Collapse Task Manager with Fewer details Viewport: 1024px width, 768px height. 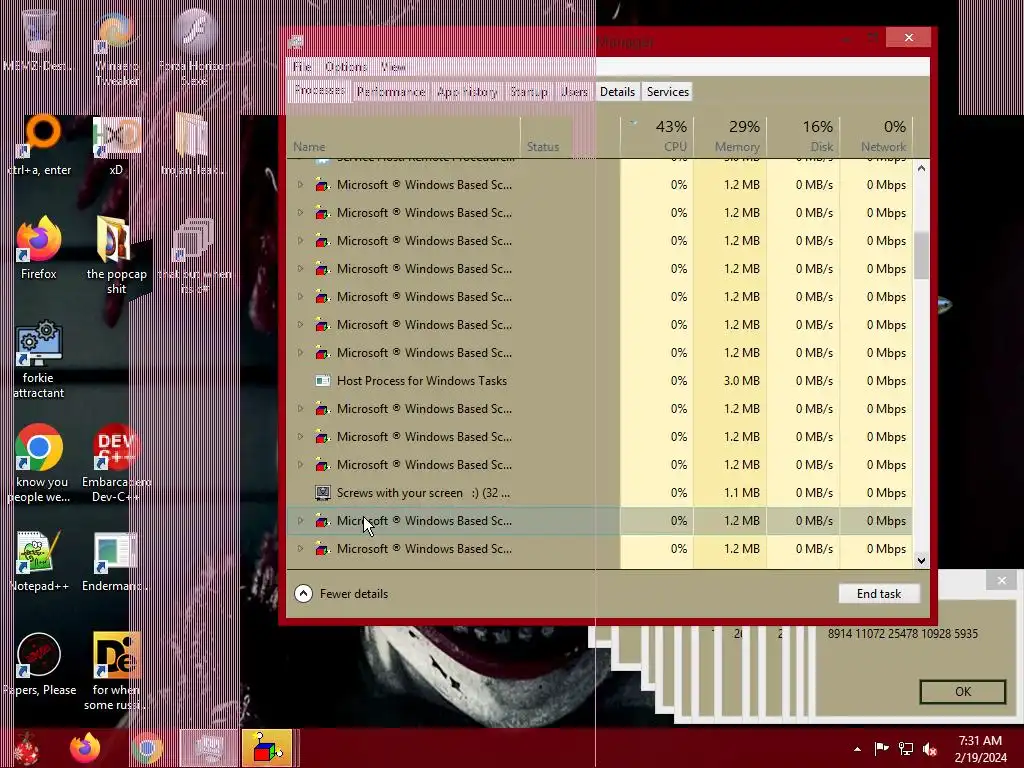341,594
